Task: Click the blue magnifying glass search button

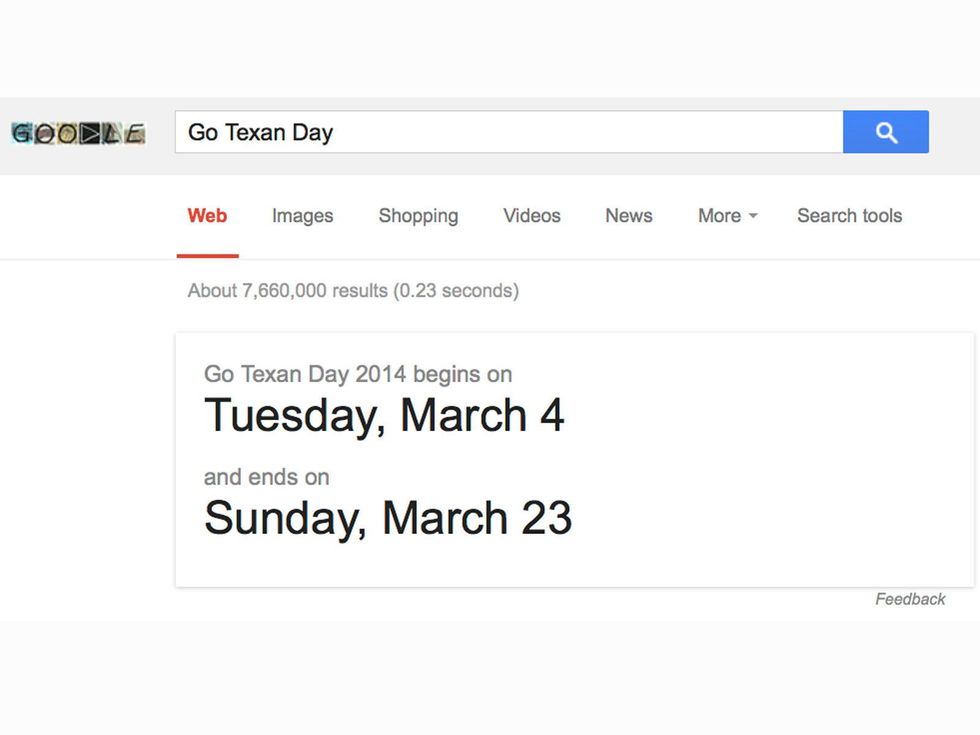Action: [886, 131]
